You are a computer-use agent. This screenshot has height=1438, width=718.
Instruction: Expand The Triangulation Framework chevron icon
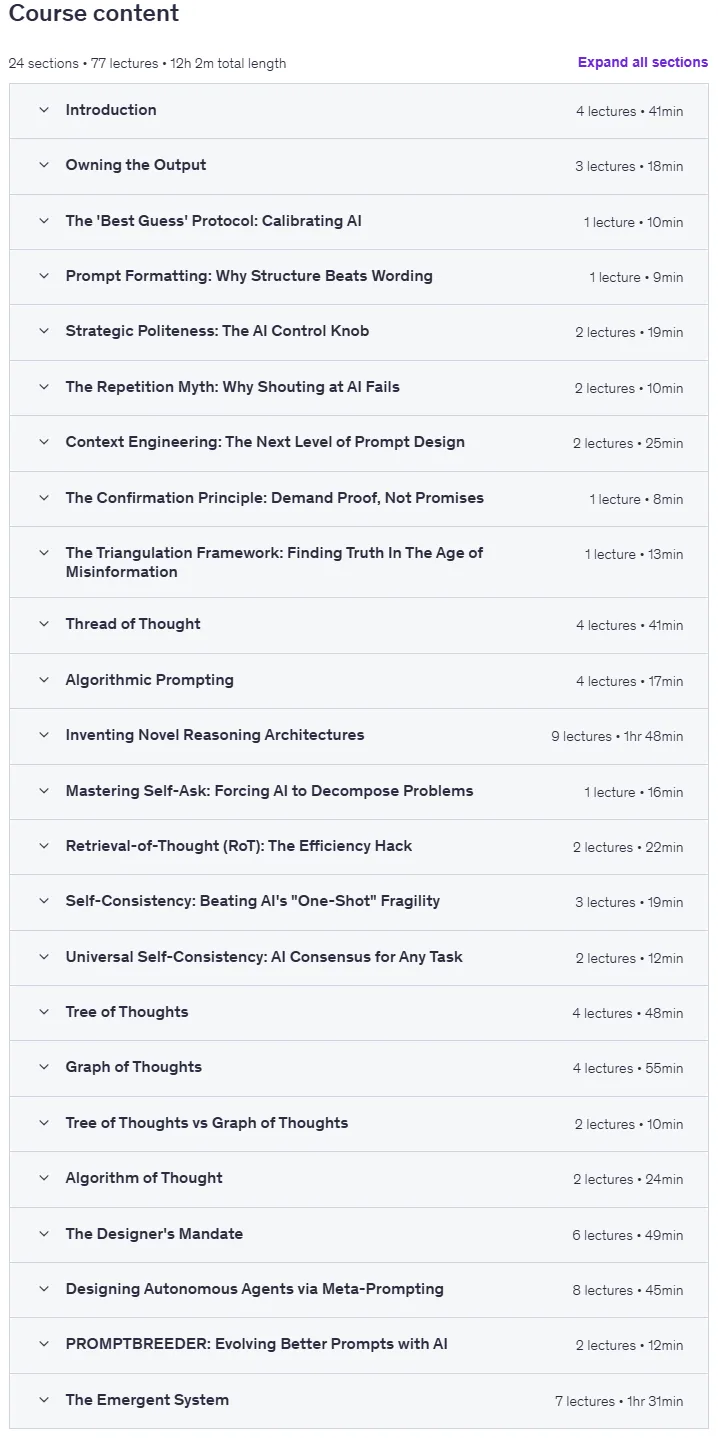click(44, 553)
